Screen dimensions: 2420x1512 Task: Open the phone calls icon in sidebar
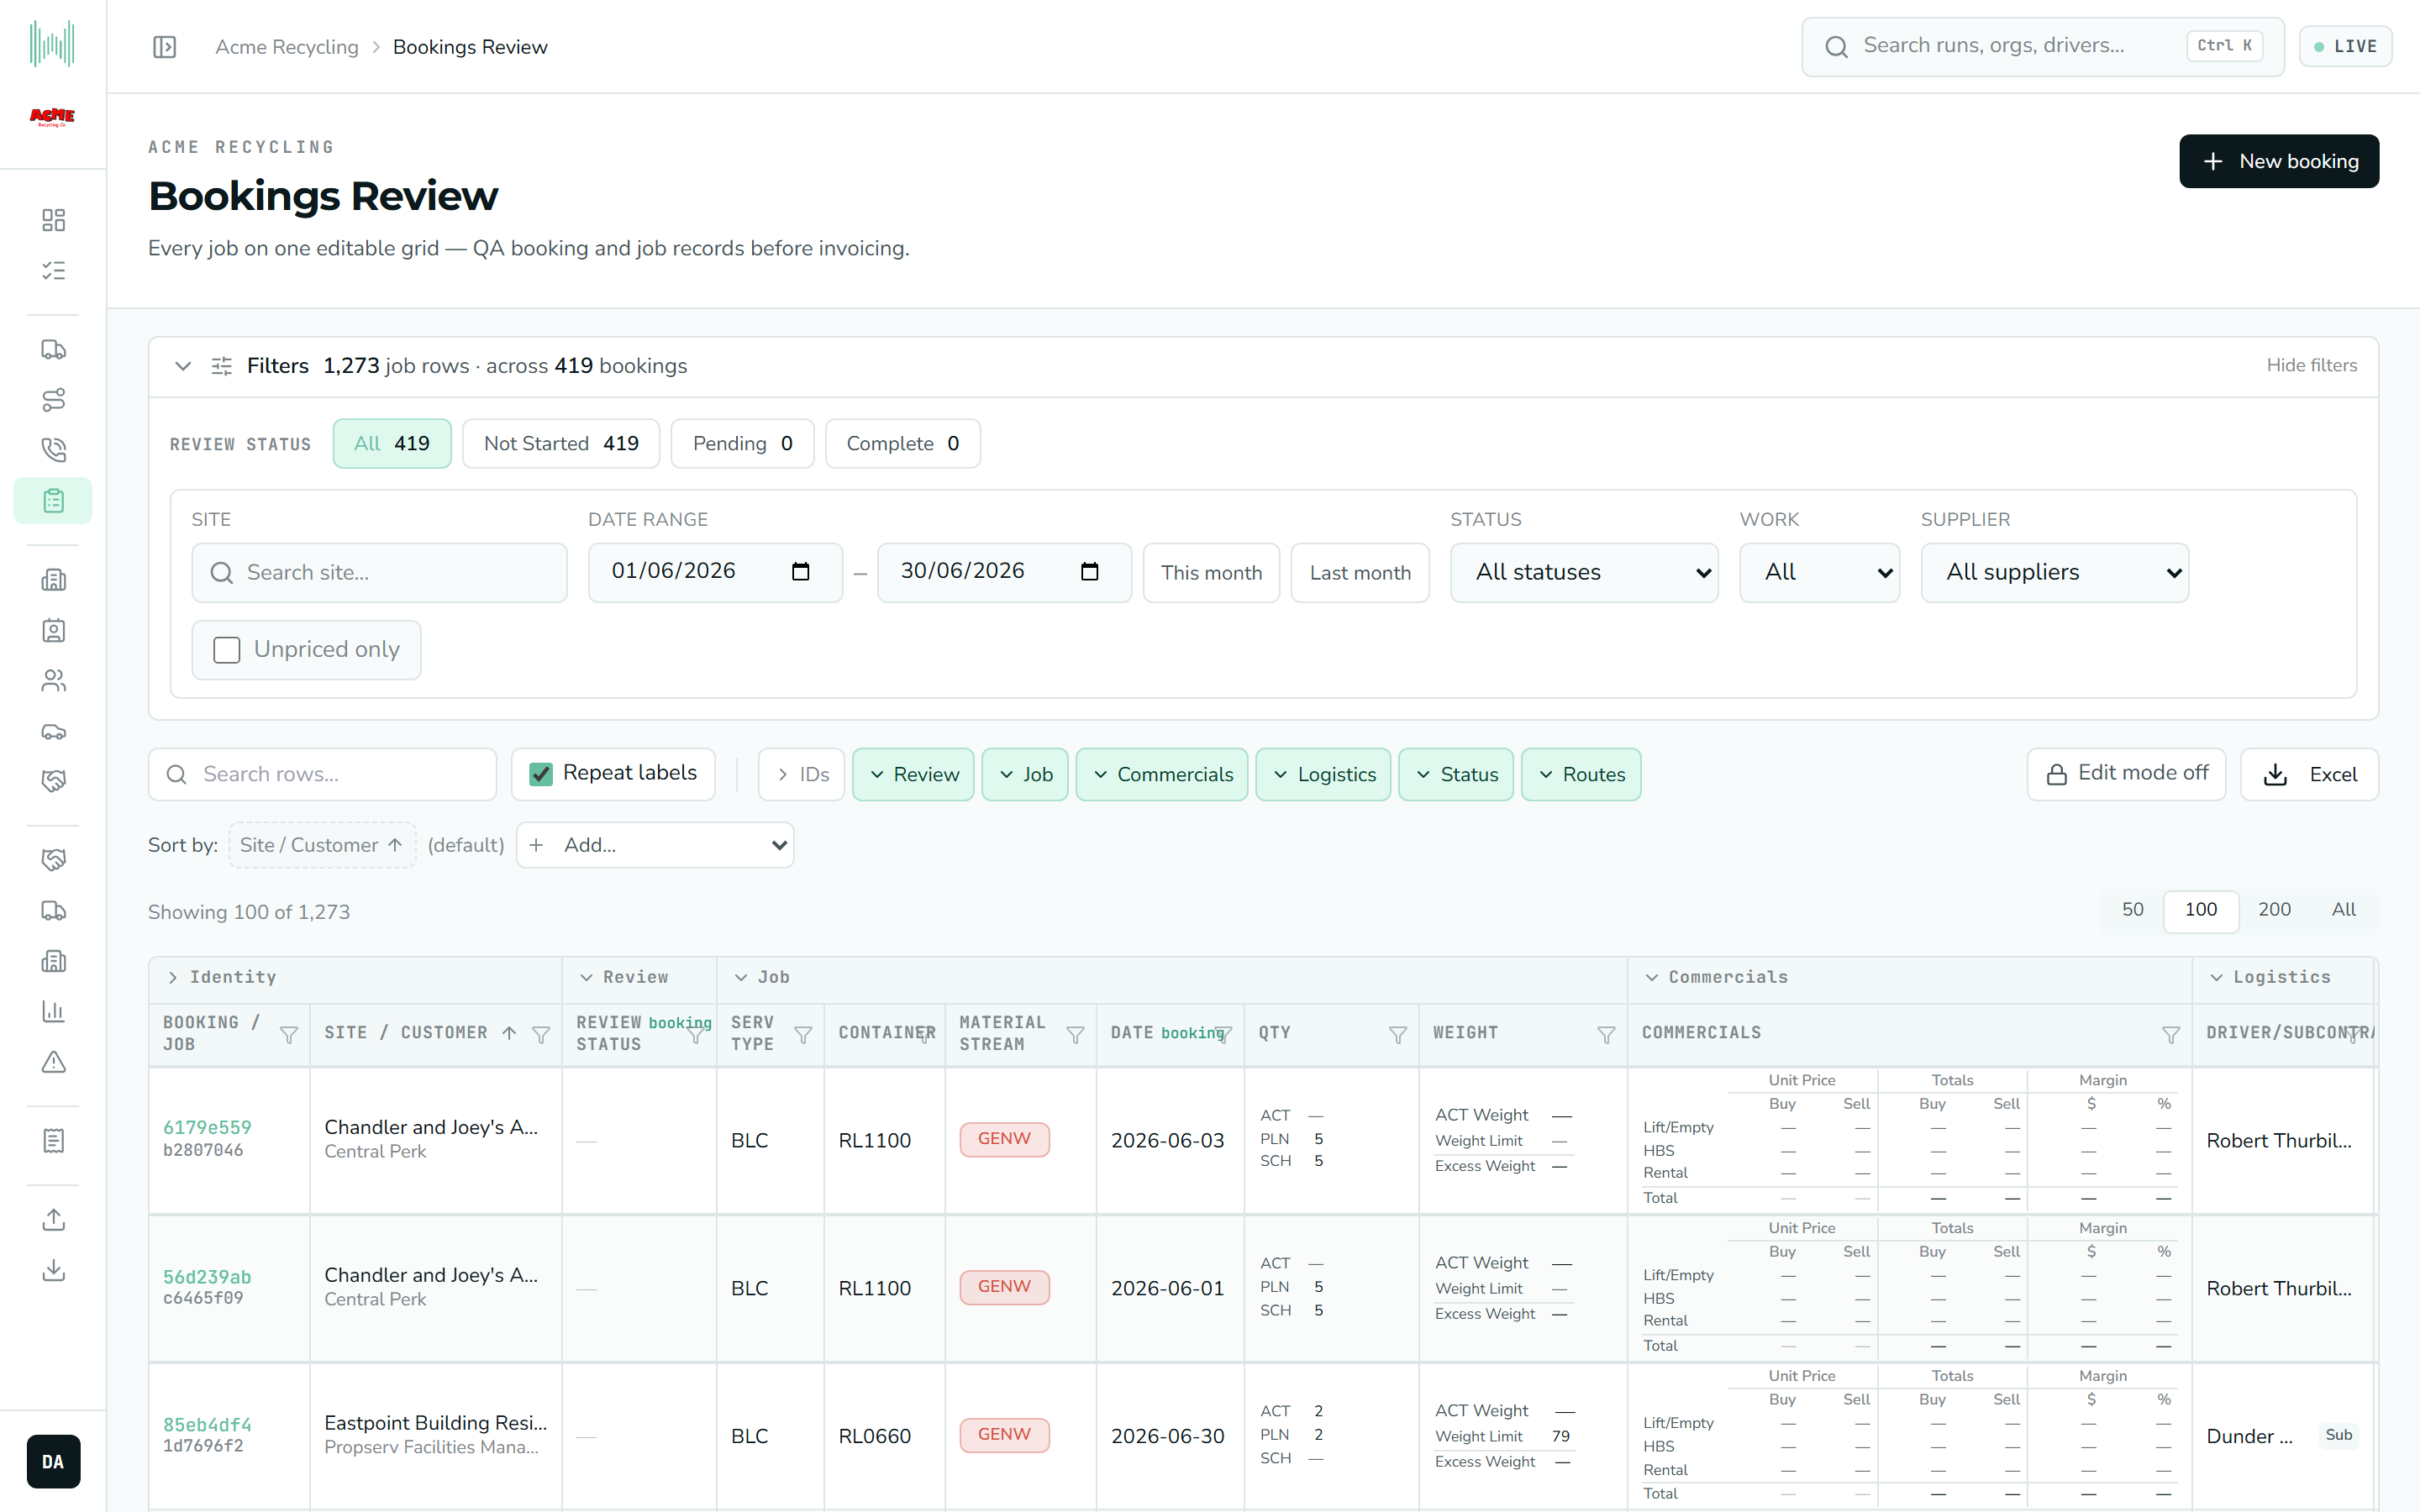[x=53, y=450]
